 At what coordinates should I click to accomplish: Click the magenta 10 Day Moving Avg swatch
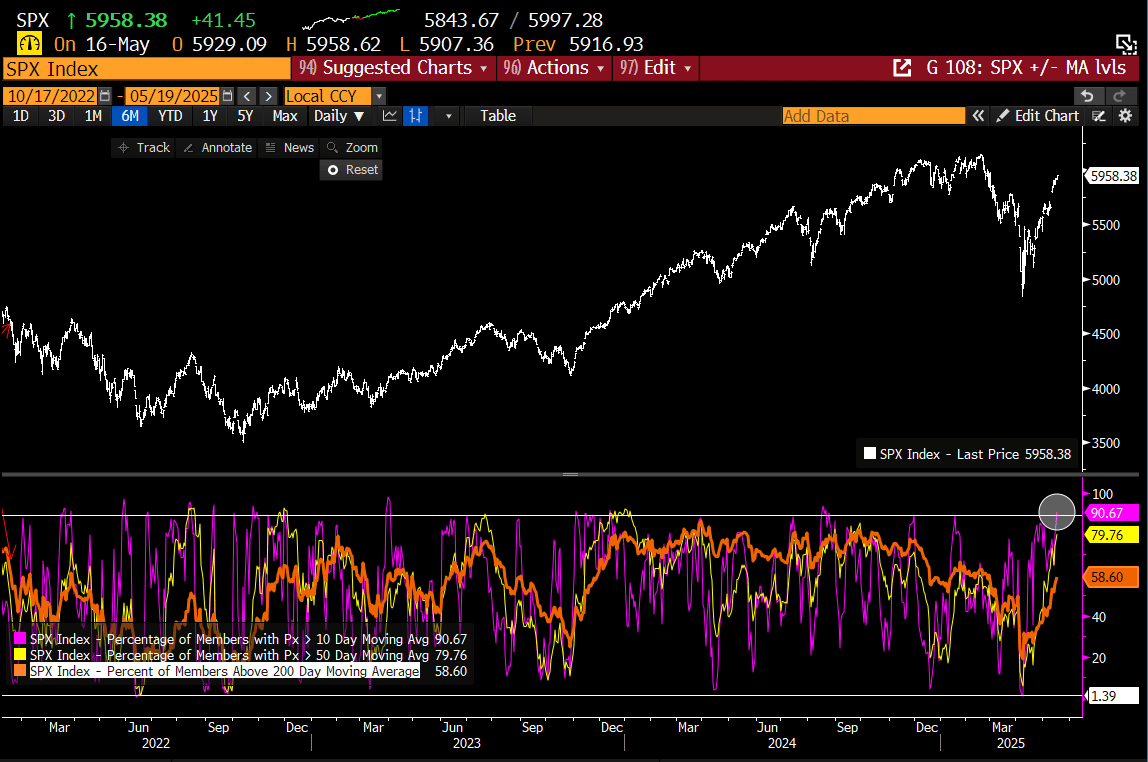20,639
